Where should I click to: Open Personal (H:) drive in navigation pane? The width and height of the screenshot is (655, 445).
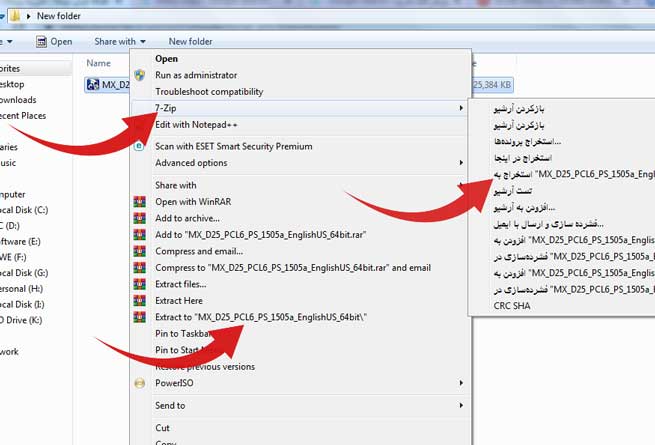(x=21, y=289)
